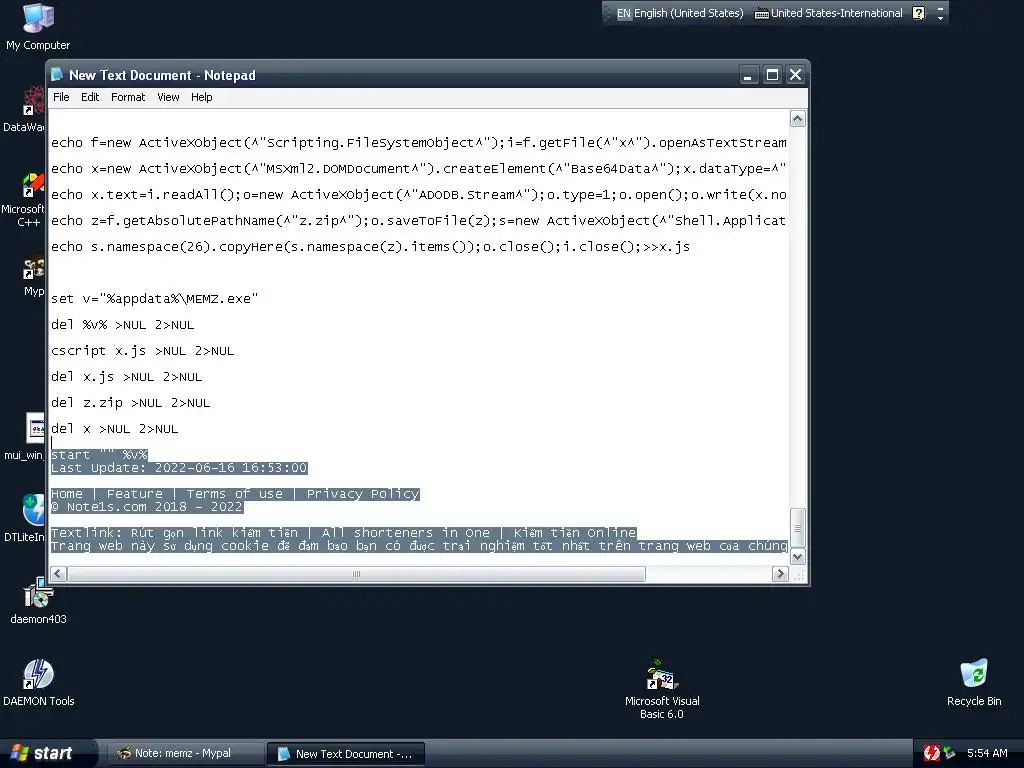Click the horizontal scrollbar thumb
Viewport: 1024px width, 768px height.
[356, 573]
